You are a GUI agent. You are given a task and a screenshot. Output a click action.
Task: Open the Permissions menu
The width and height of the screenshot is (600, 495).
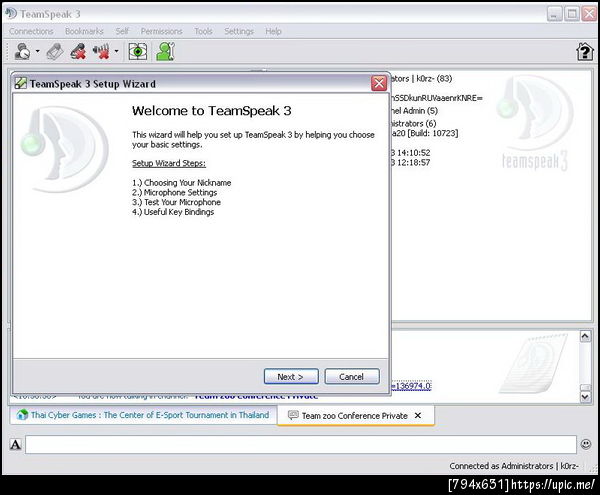[161, 31]
